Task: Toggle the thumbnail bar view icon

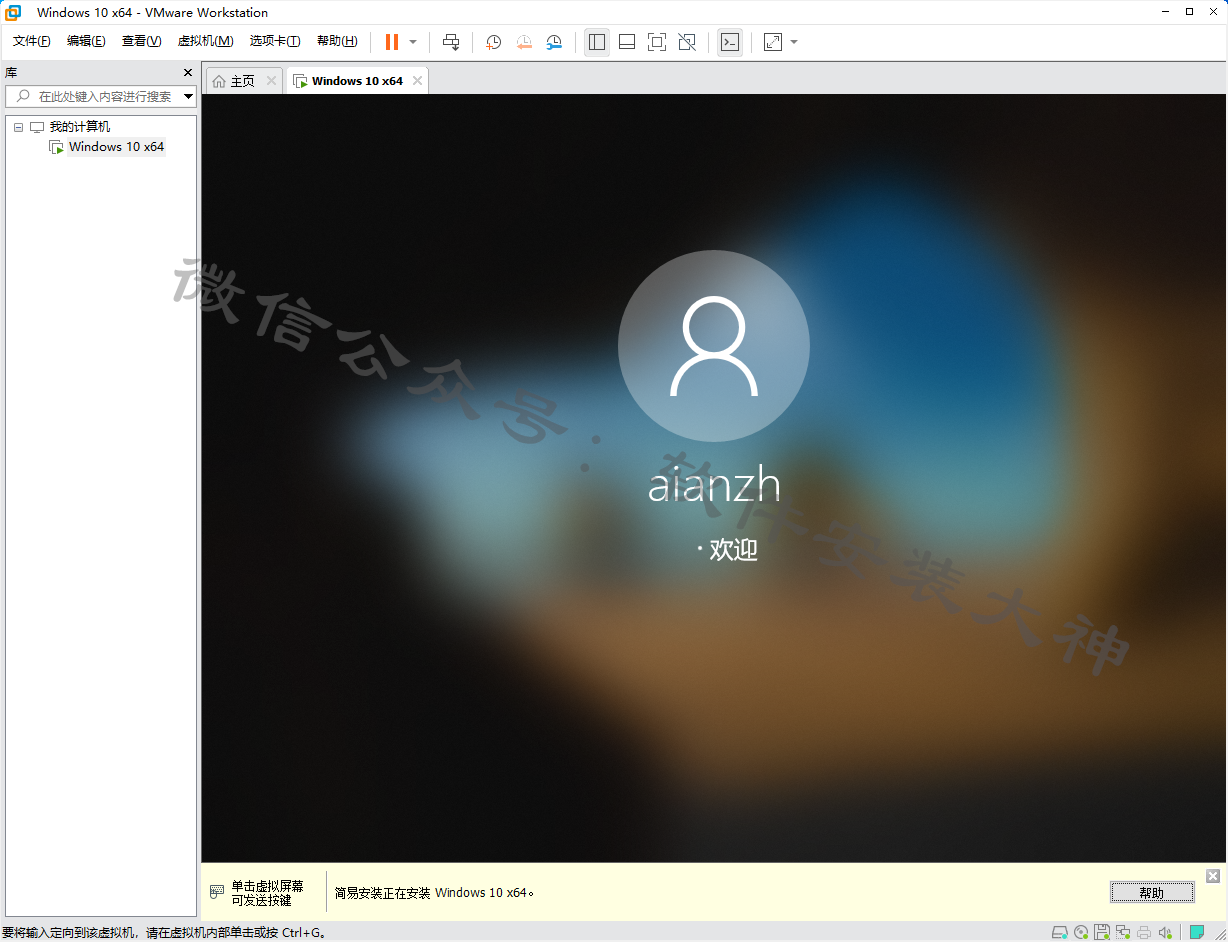Action: (x=627, y=42)
